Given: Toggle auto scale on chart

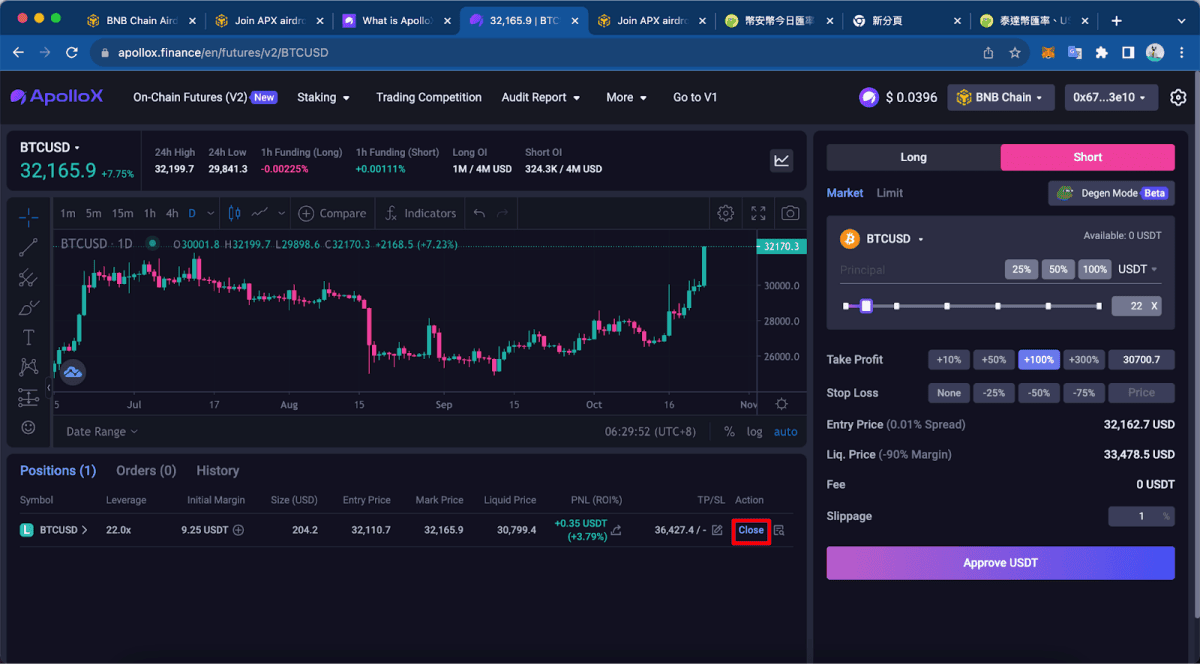Looking at the screenshot, I should point(786,432).
